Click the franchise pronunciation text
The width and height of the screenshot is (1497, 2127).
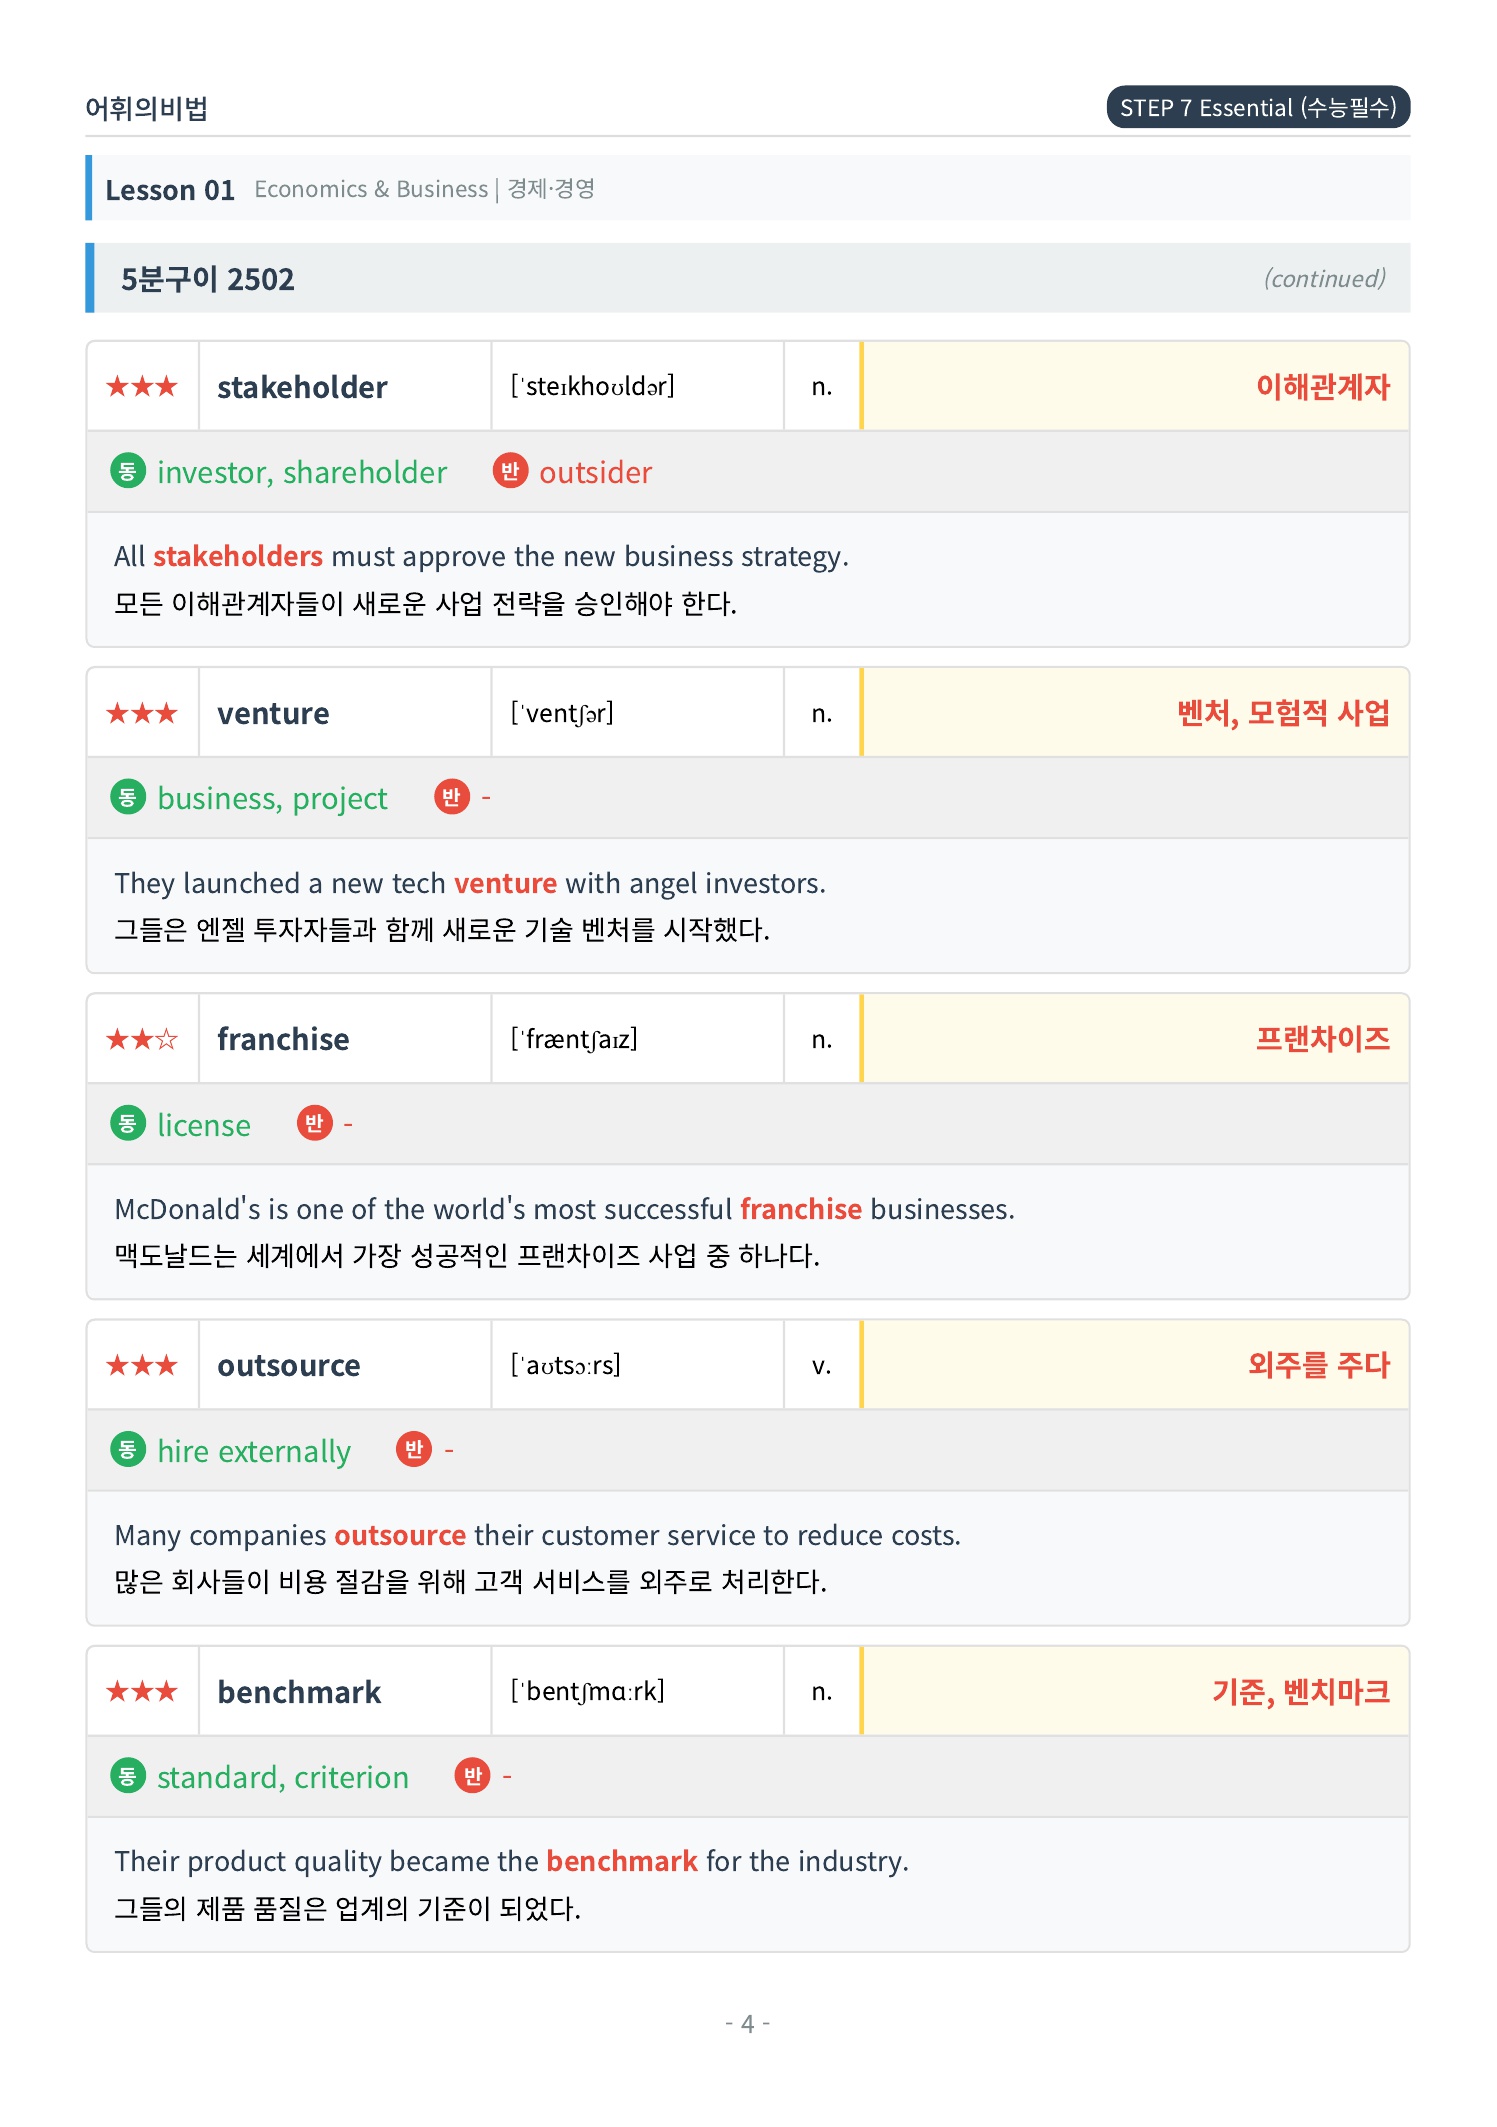(574, 1039)
